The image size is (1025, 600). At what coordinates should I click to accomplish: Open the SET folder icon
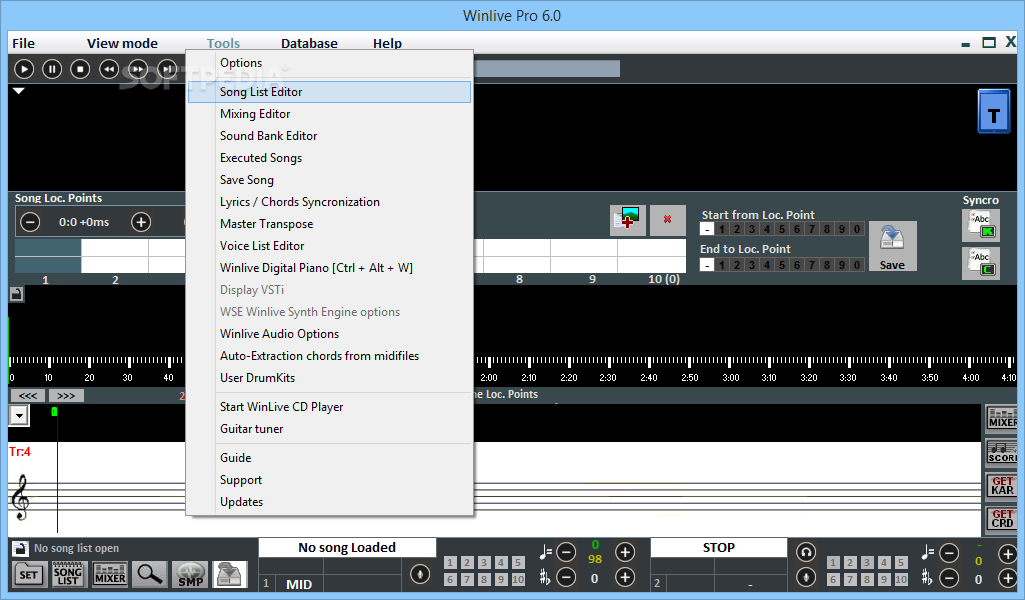point(29,575)
